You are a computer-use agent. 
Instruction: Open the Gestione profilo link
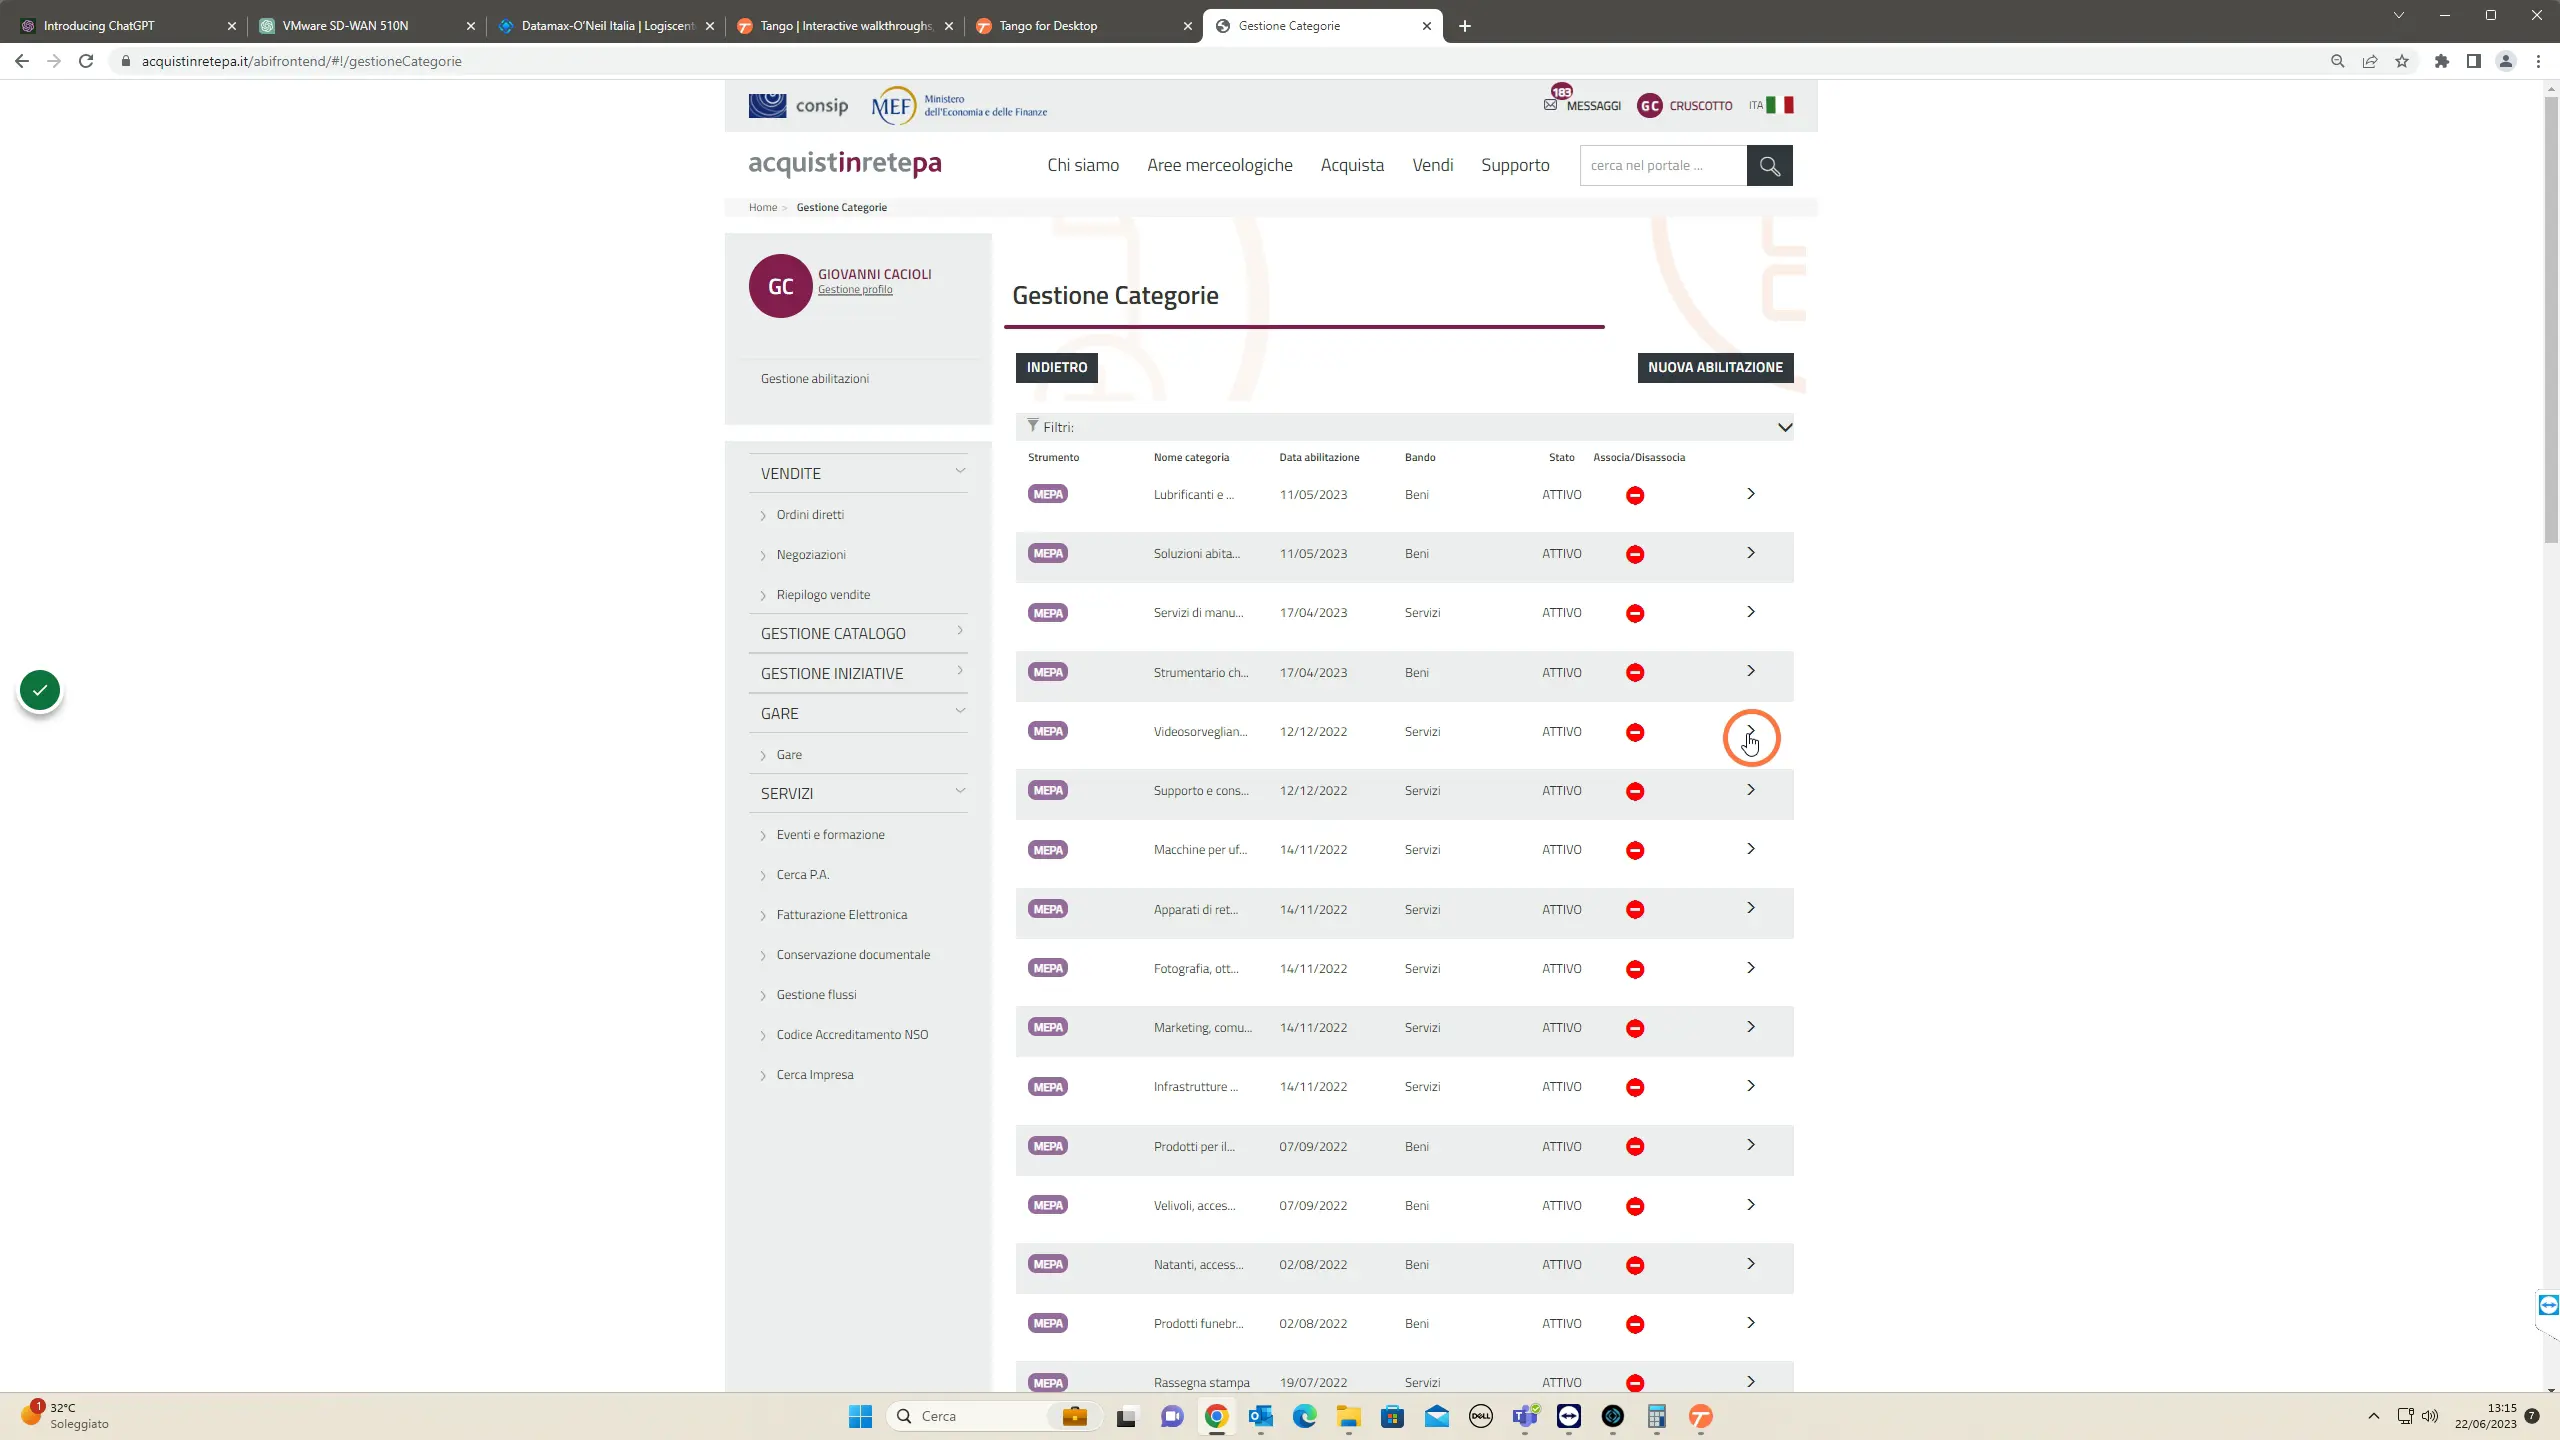coord(855,290)
